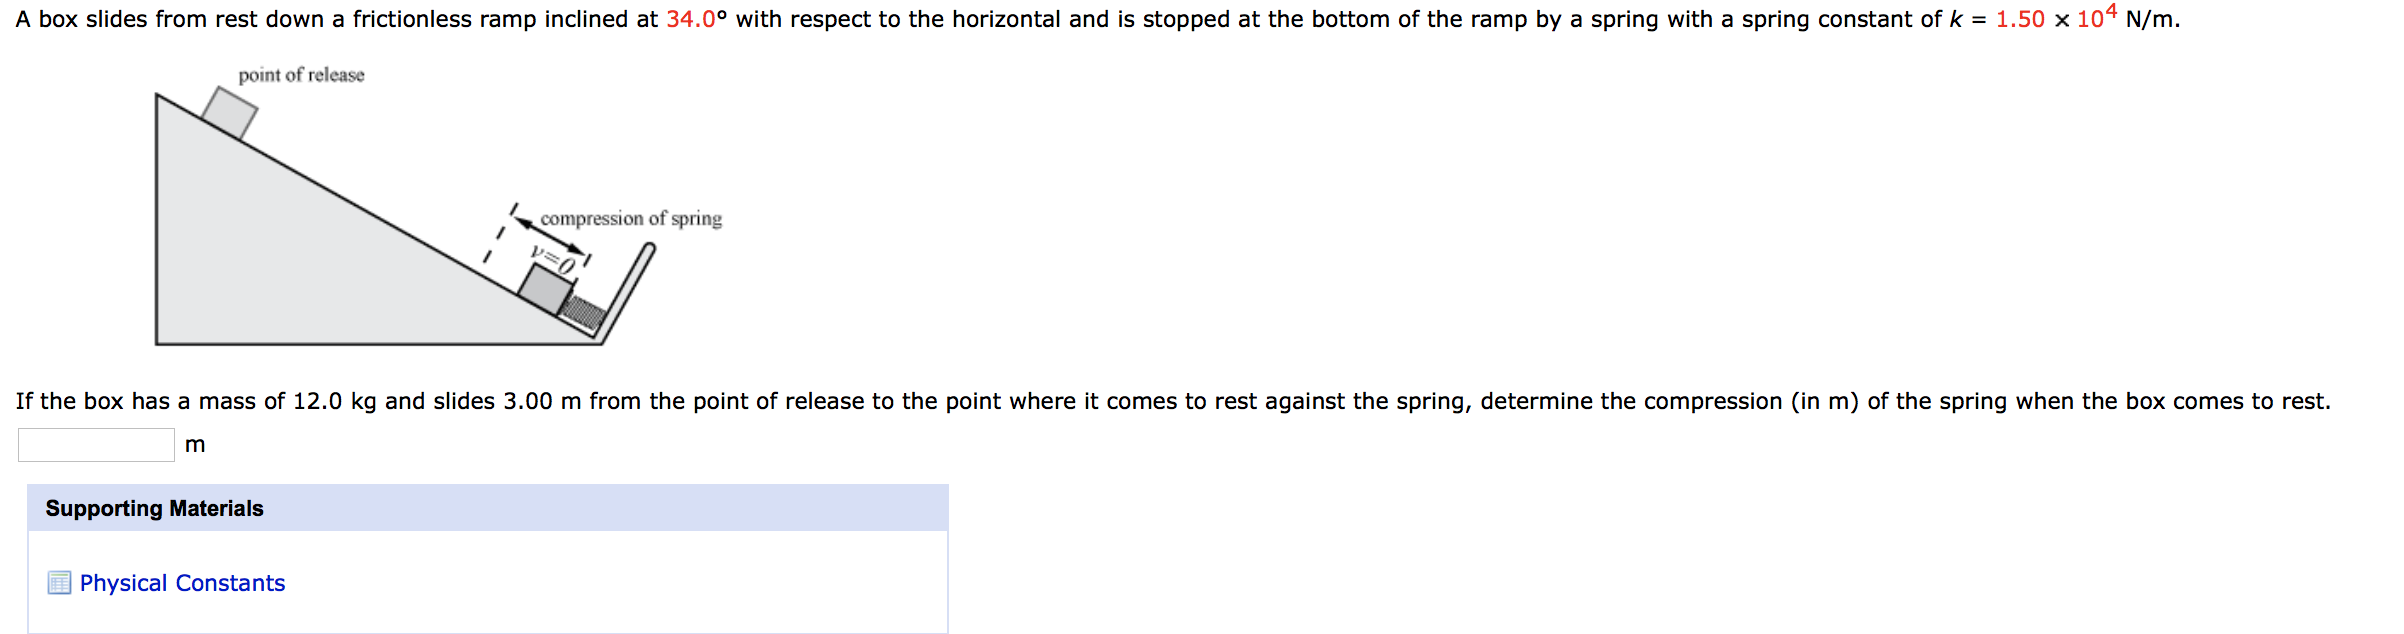Click the 'm' unit label beside the answer box
Viewport: 2404px width, 634px height.
pyautogui.click(x=196, y=443)
